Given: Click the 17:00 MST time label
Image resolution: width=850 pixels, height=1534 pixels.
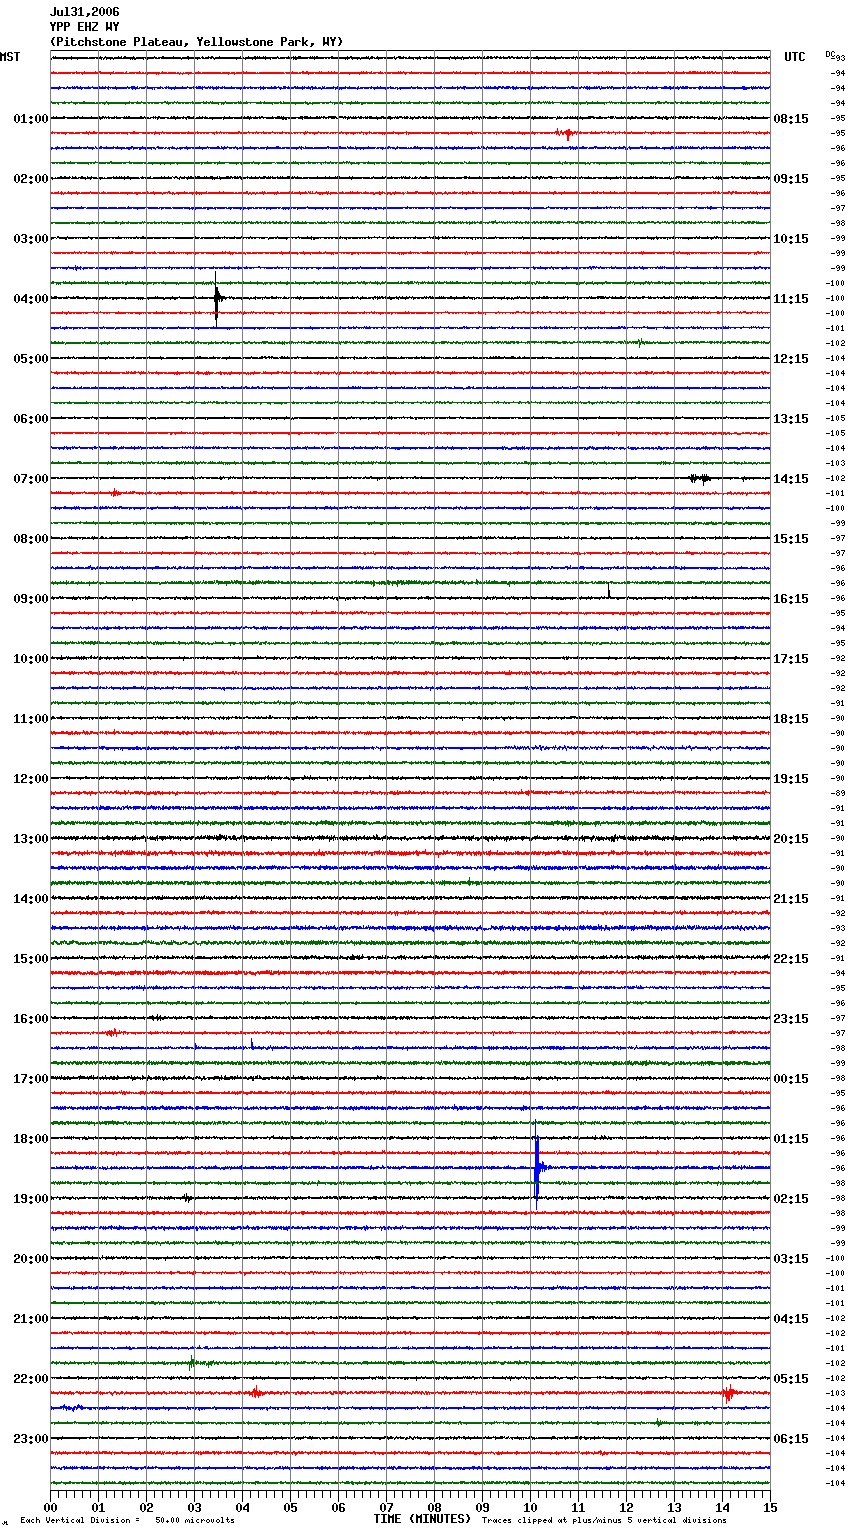Looking at the screenshot, I should coord(31,1079).
